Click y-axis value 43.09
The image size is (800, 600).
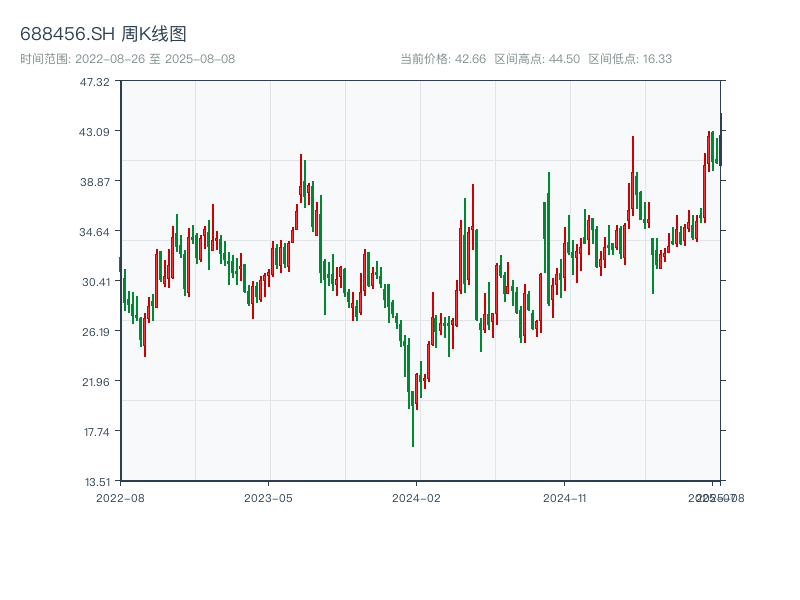[x=94, y=132]
